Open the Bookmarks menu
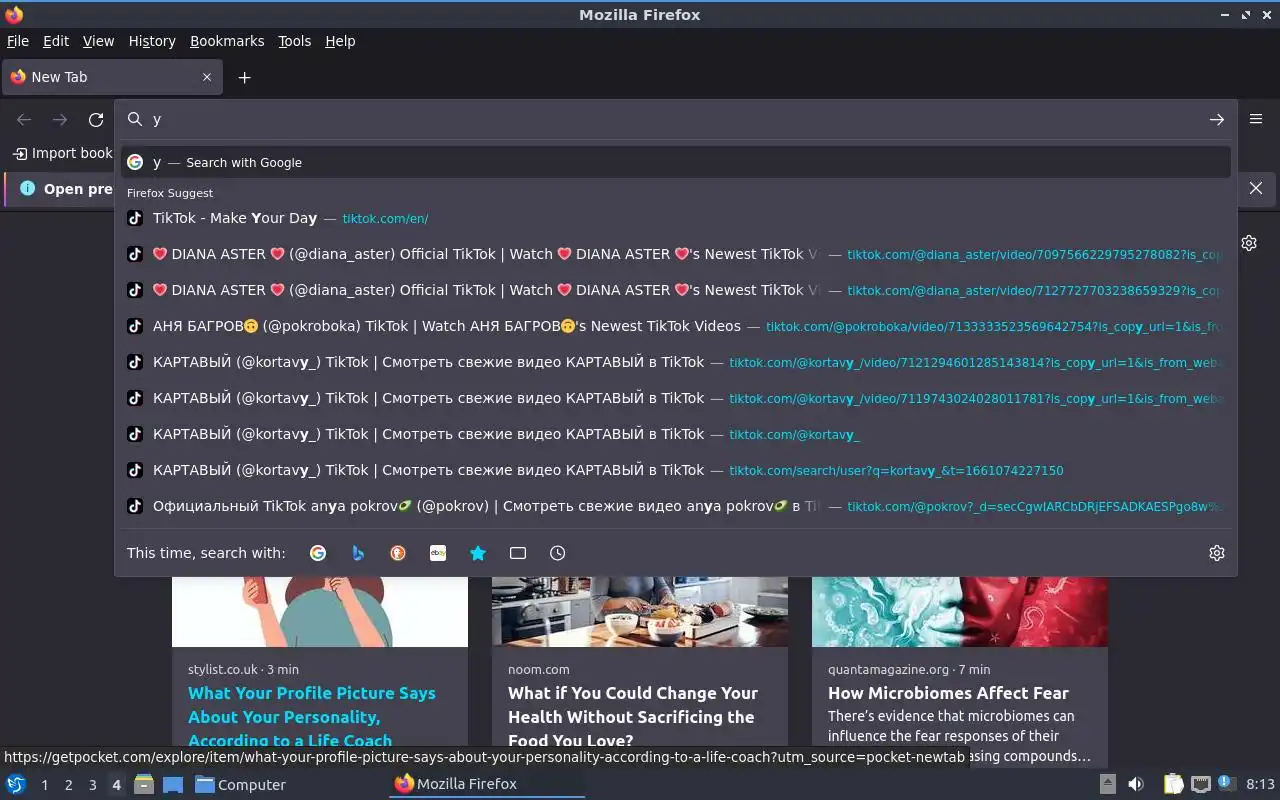The height and width of the screenshot is (800, 1280). click(x=227, y=41)
